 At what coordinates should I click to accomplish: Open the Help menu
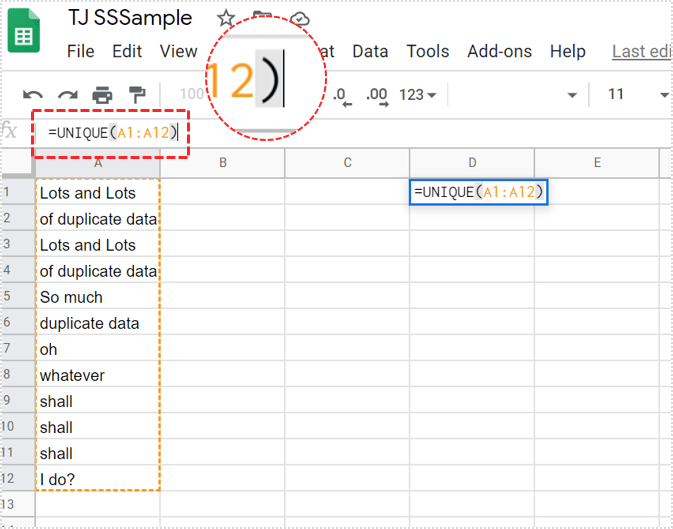[x=568, y=51]
